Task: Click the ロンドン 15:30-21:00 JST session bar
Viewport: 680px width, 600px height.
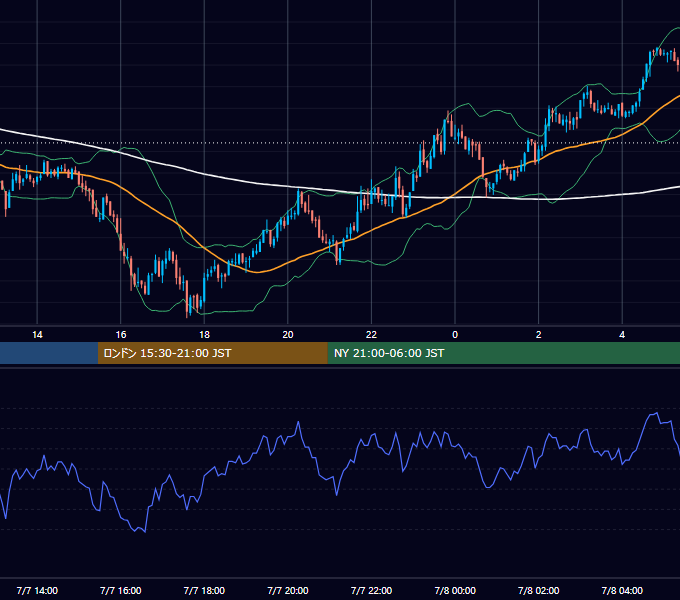Action: [x=212, y=353]
